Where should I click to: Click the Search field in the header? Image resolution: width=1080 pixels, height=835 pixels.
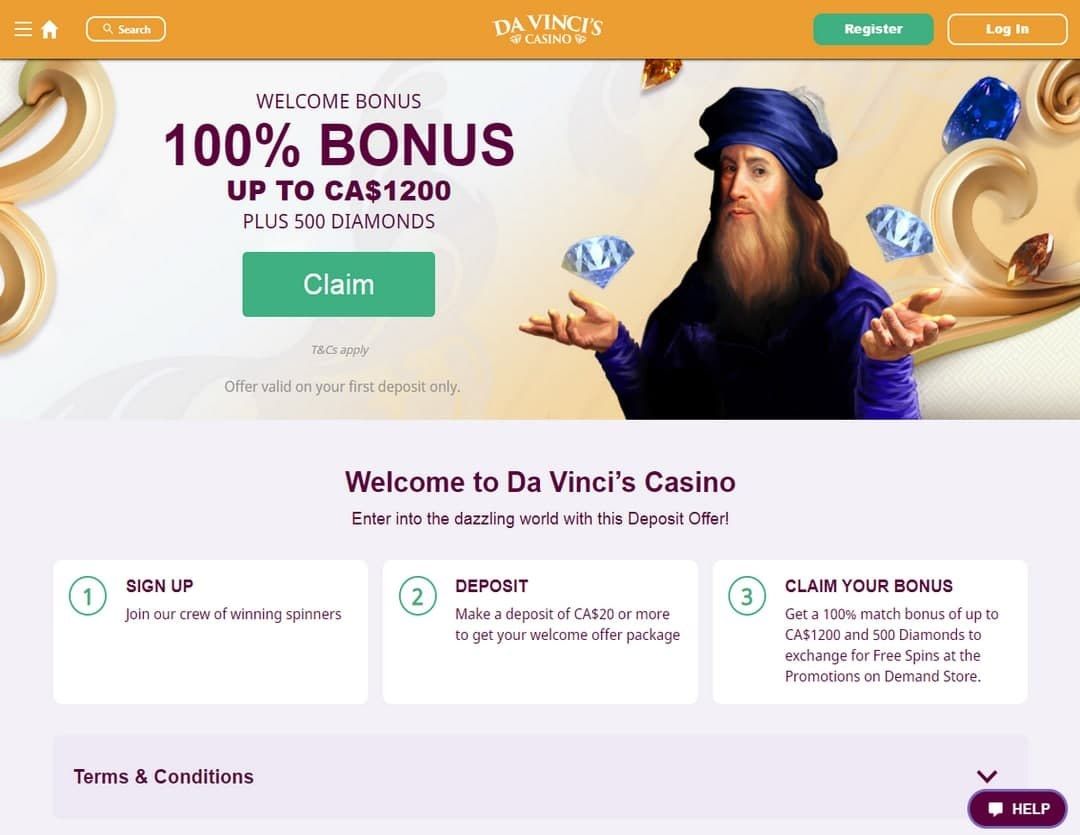point(125,29)
